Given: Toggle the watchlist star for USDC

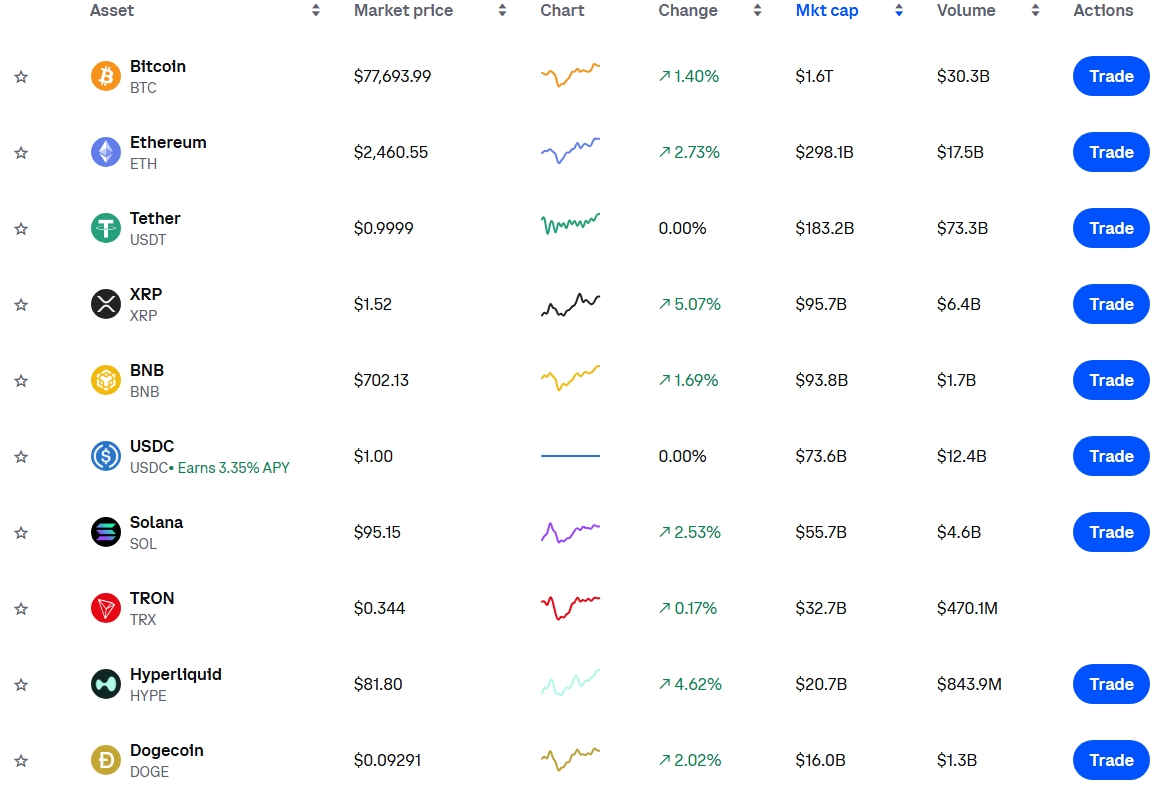Looking at the screenshot, I should click(x=21, y=457).
